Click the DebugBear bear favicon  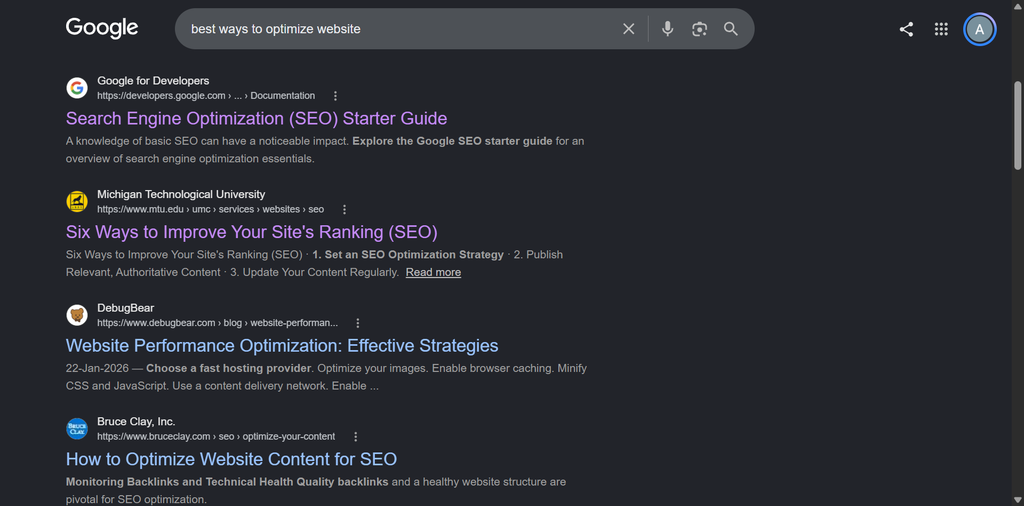pos(77,315)
